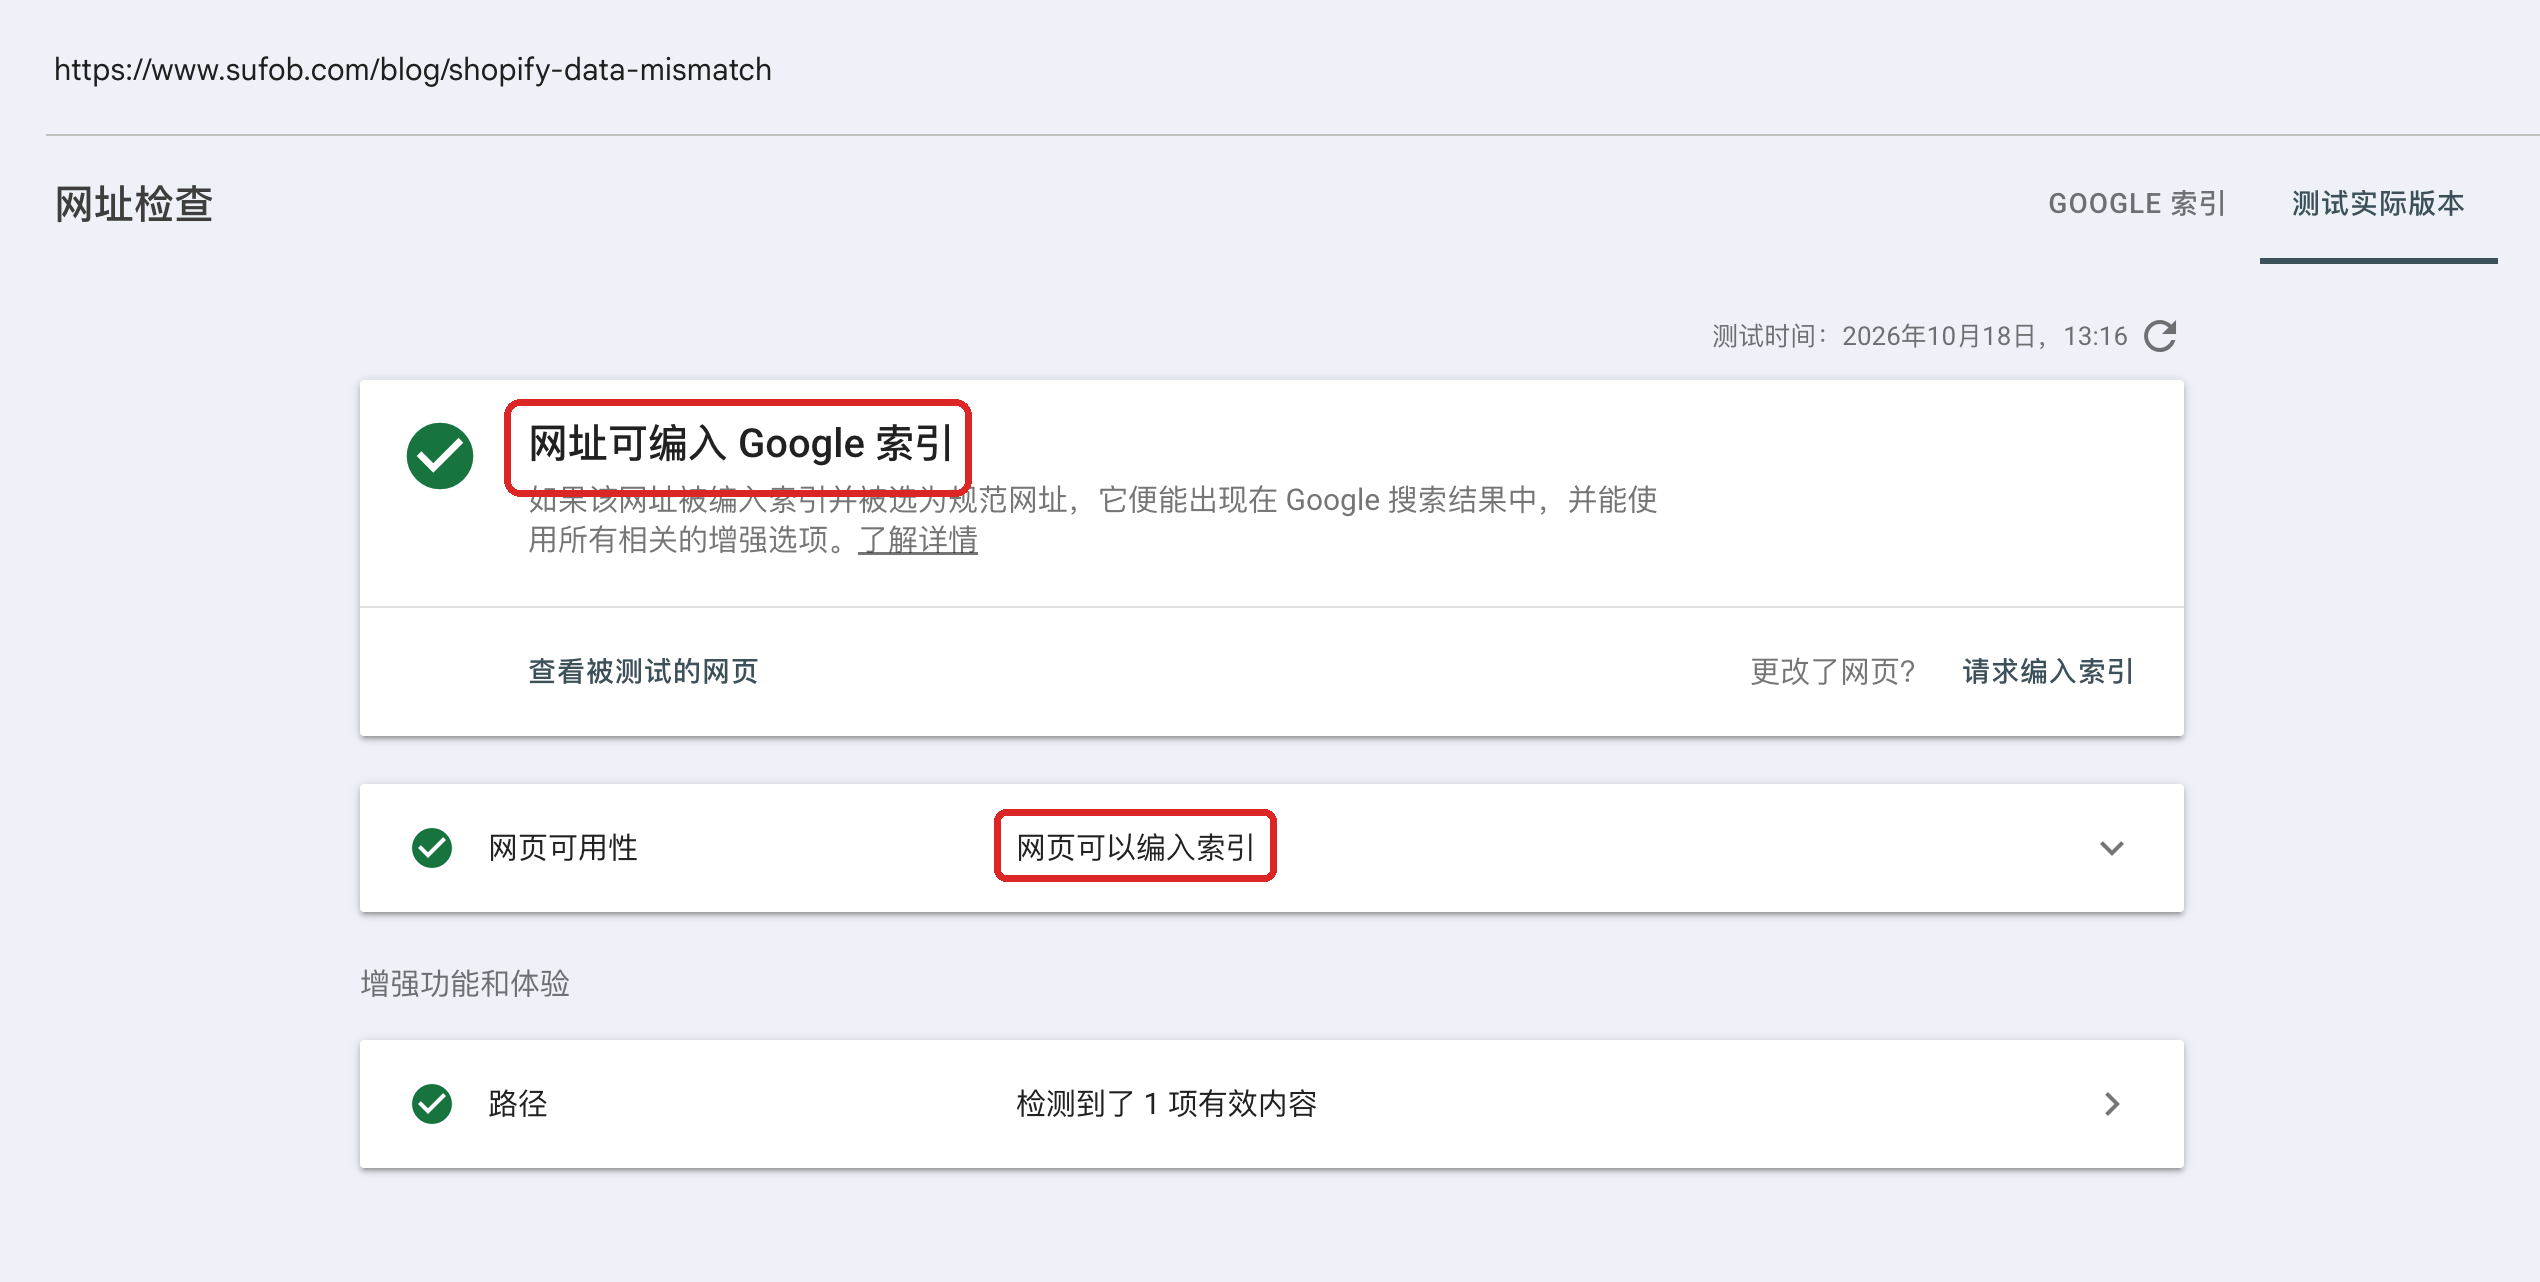This screenshot has width=2540, height=1282.
Task: Click the inspected URL text at top
Action: 413,70
